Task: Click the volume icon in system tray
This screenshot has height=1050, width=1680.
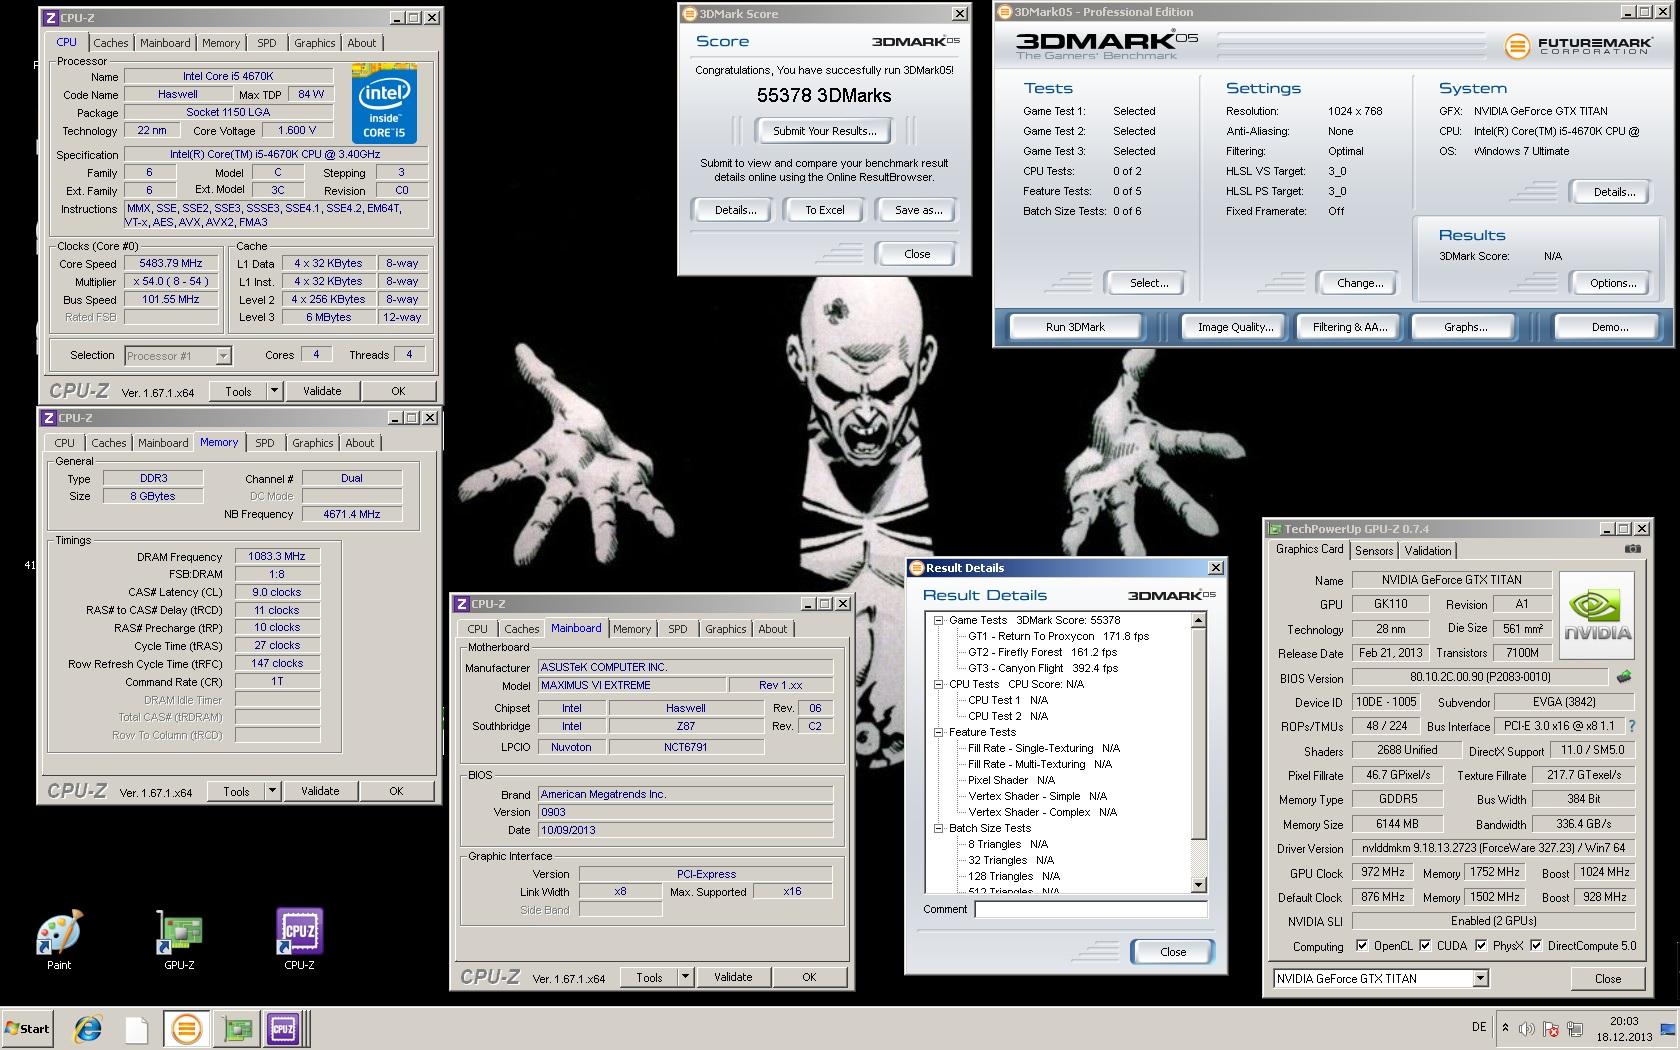Action: click(1526, 1029)
